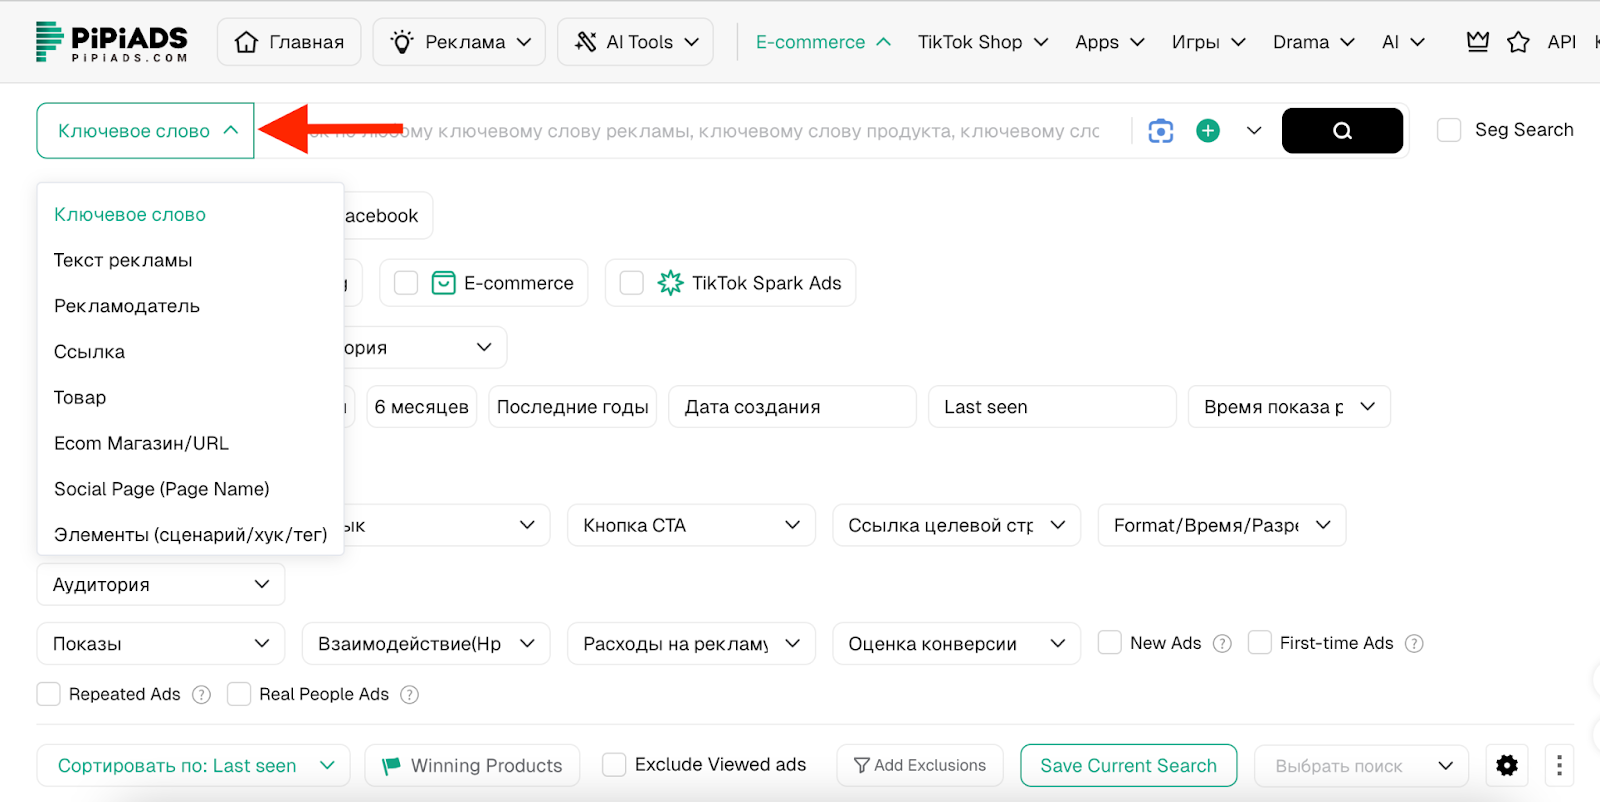Open the Drama nav menu
This screenshot has width=1600, height=802.
1313,42
